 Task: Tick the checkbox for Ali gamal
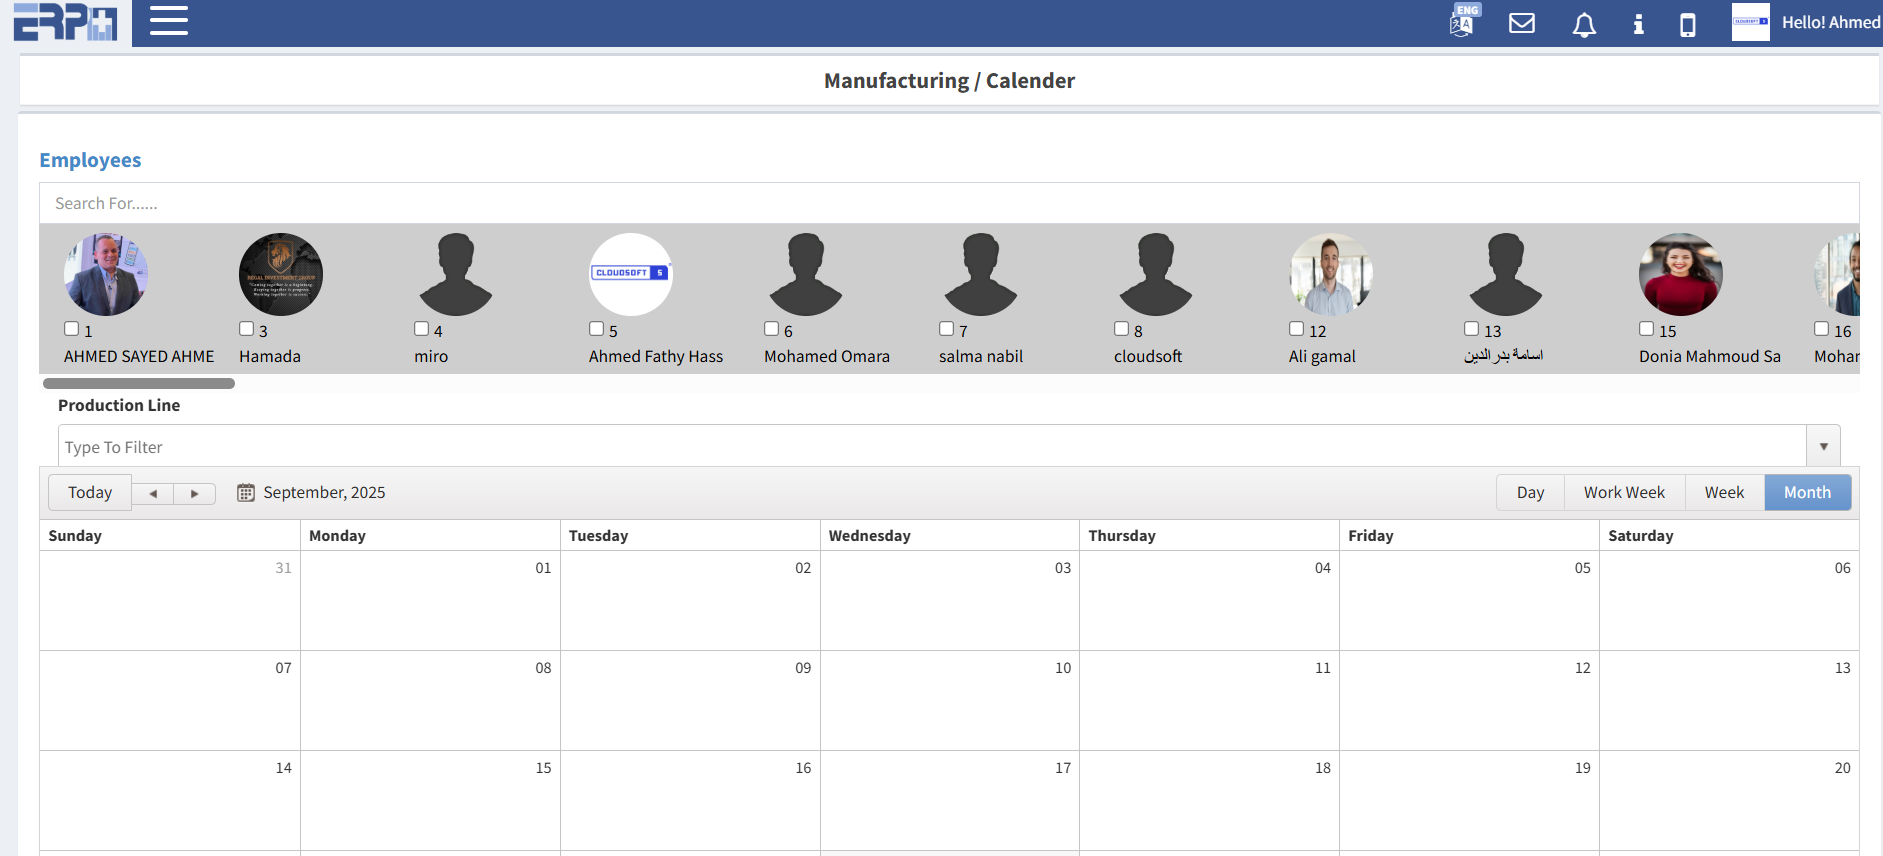[x=1296, y=329]
